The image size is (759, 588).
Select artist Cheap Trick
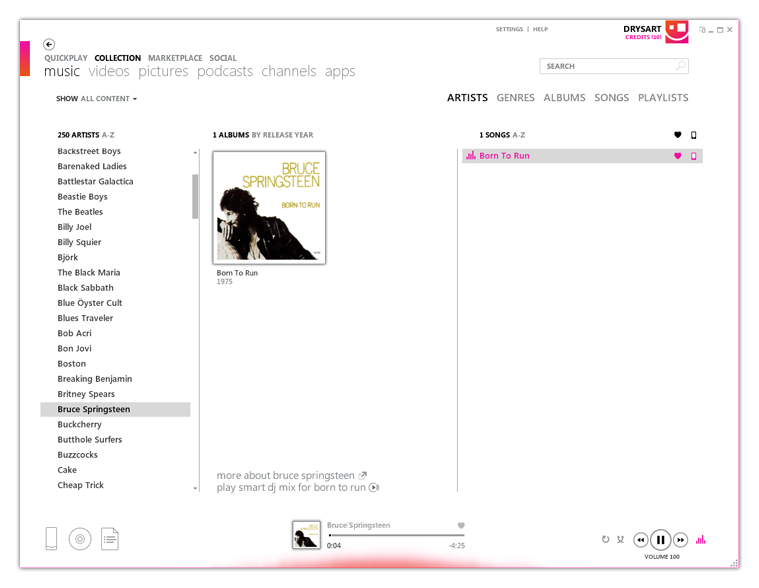pyautogui.click(x=81, y=485)
